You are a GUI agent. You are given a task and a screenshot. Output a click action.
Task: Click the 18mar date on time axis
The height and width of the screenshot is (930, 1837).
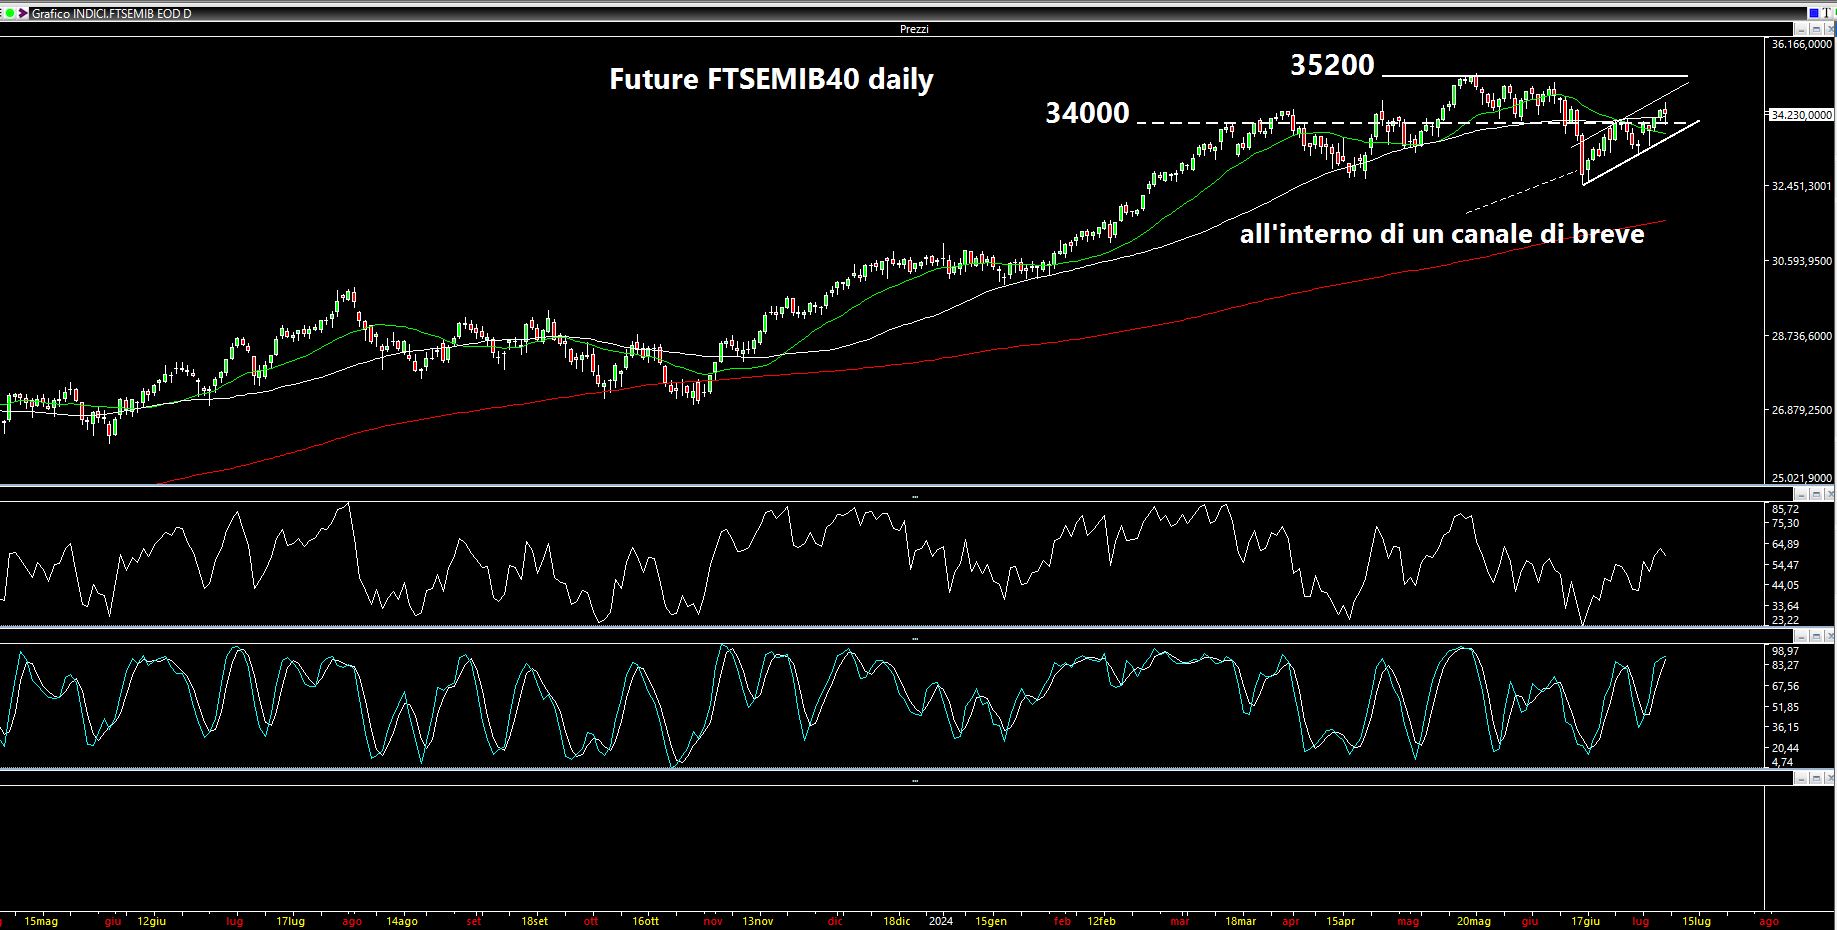tap(1240, 921)
